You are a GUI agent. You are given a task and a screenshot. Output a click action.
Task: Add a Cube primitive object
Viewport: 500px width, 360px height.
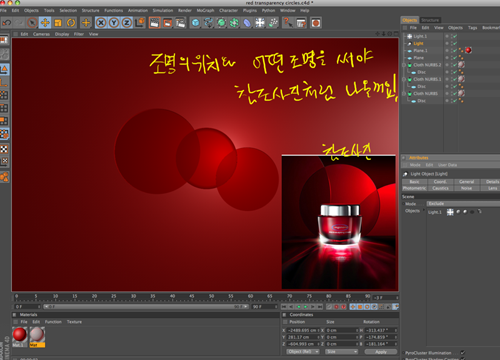click(x=195, y=23)
